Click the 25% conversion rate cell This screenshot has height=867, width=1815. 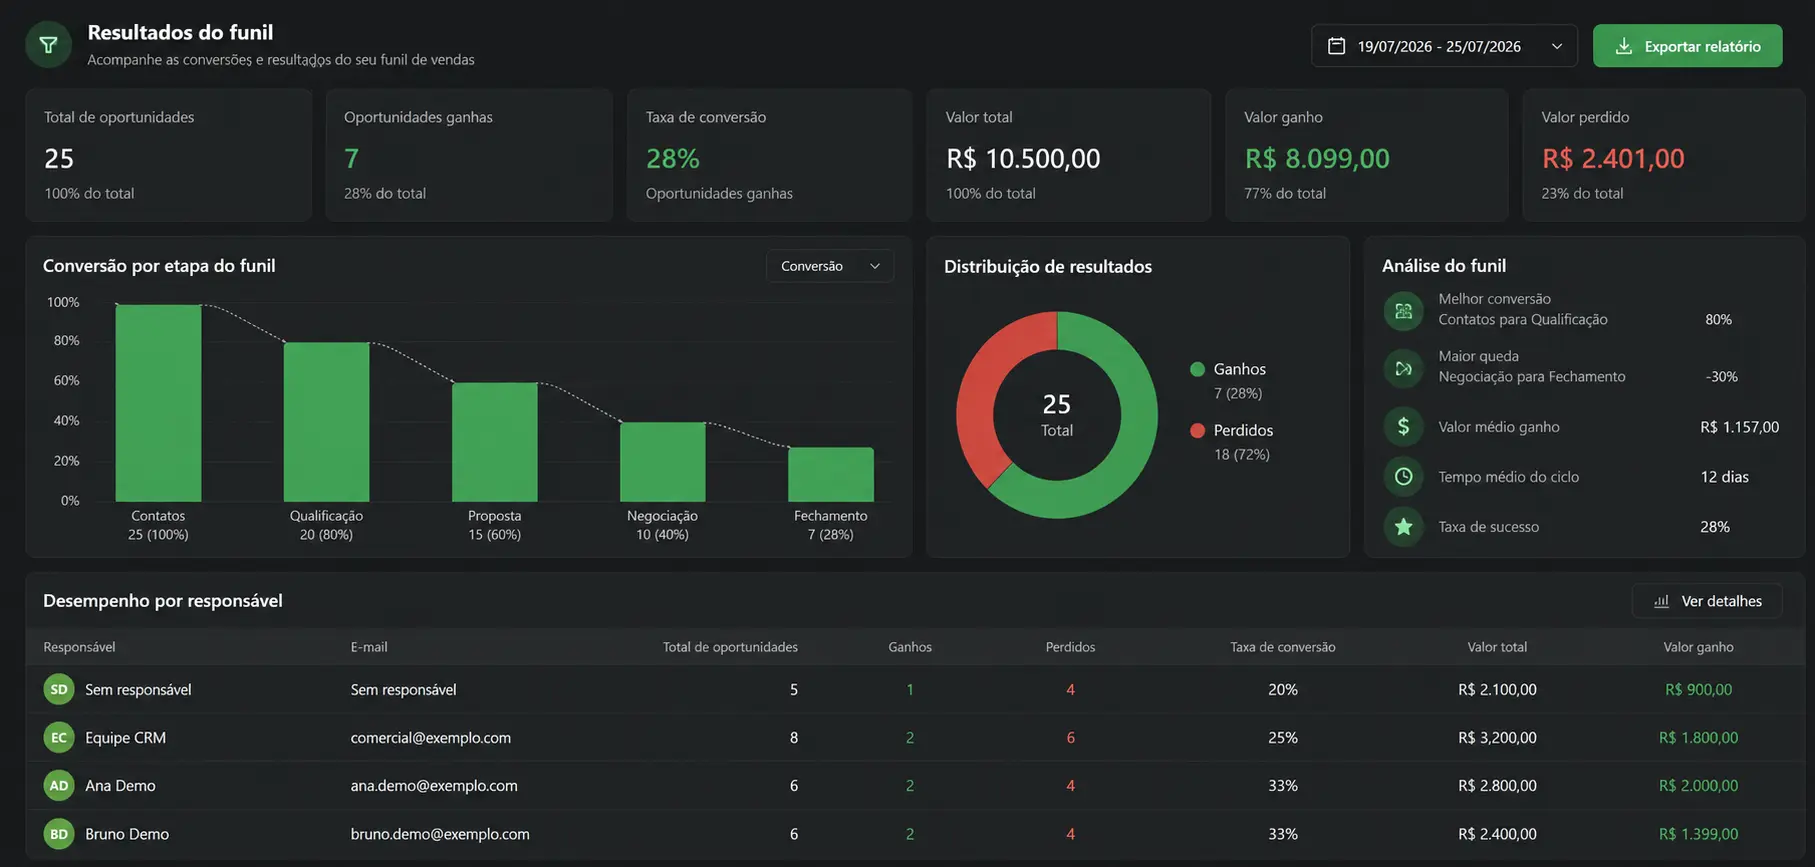(x=1283, y=737)
